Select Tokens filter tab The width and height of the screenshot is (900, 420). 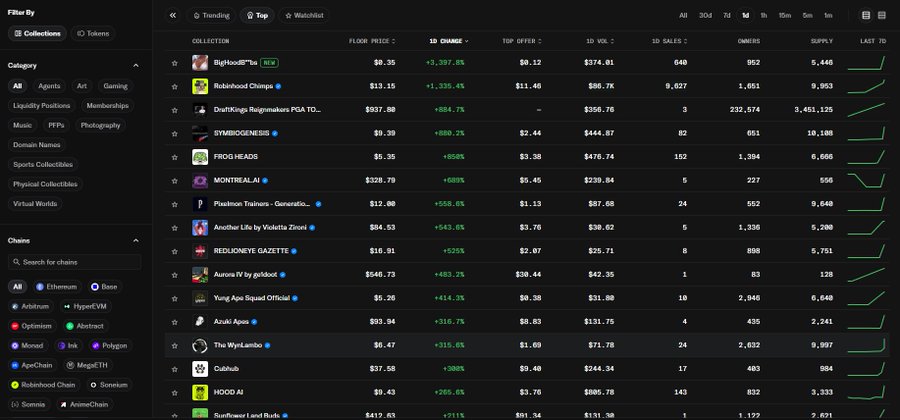click(x=93, y=33)
